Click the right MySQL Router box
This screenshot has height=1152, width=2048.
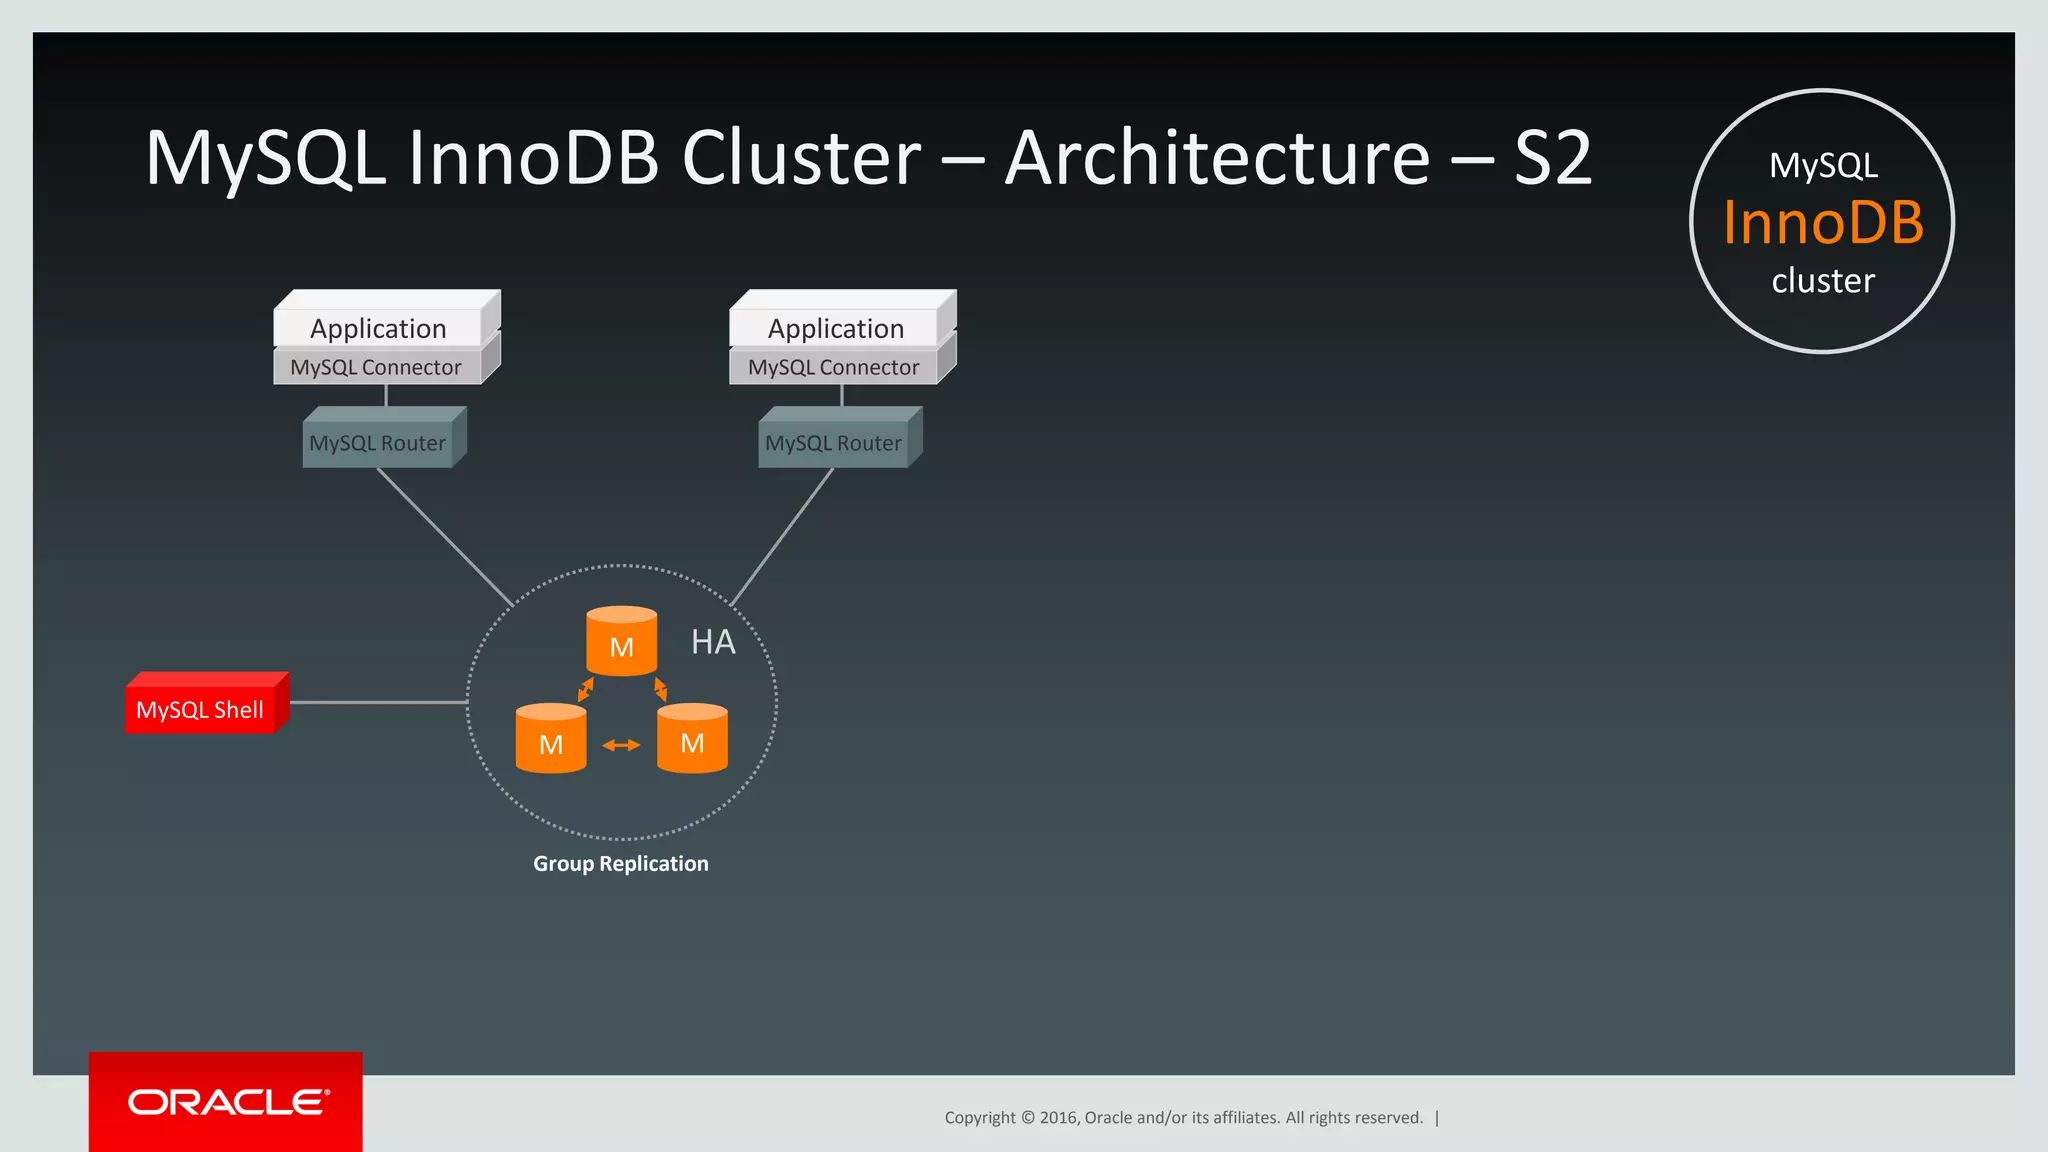[x=840, y=437]
